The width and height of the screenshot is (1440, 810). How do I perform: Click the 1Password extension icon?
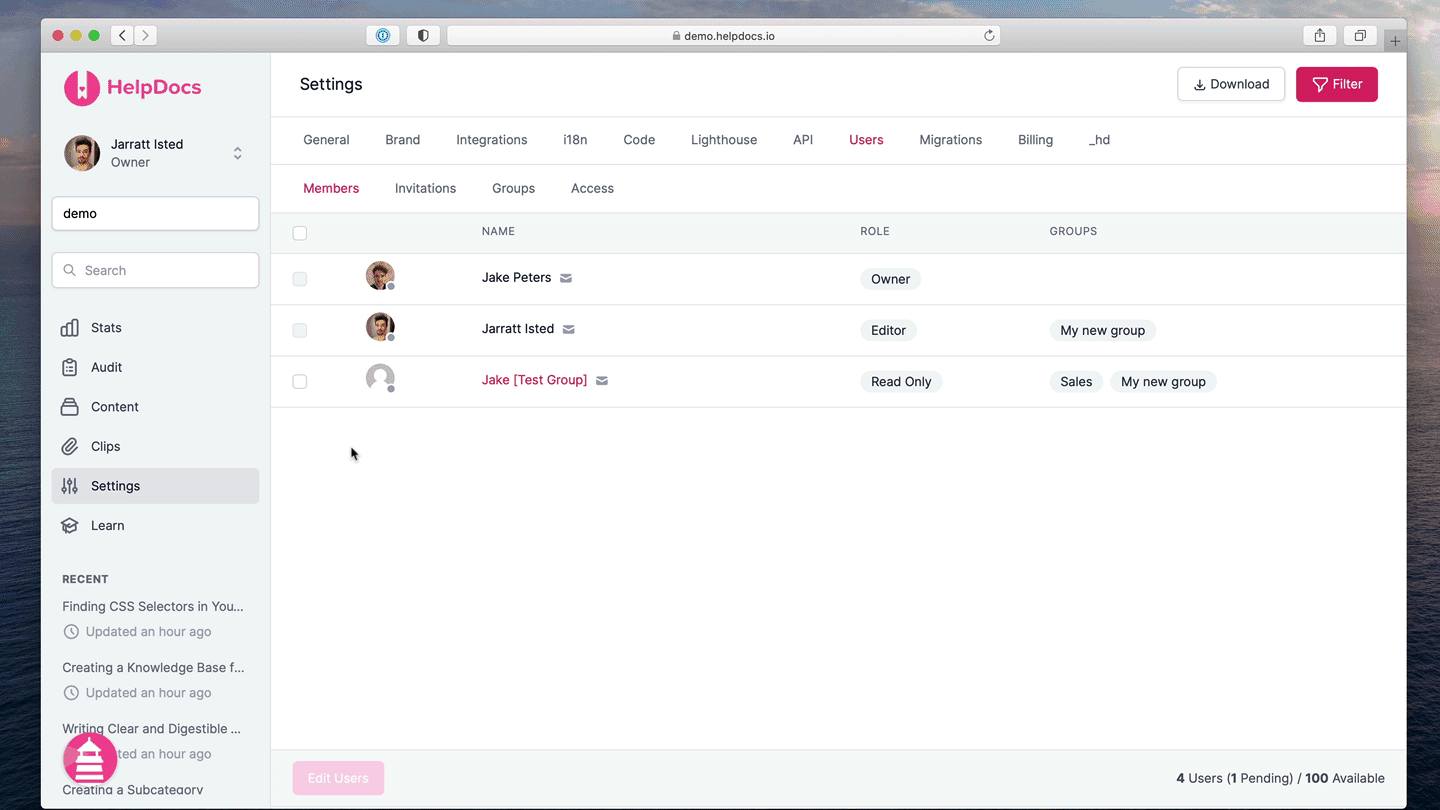click(x=383, y=35)
